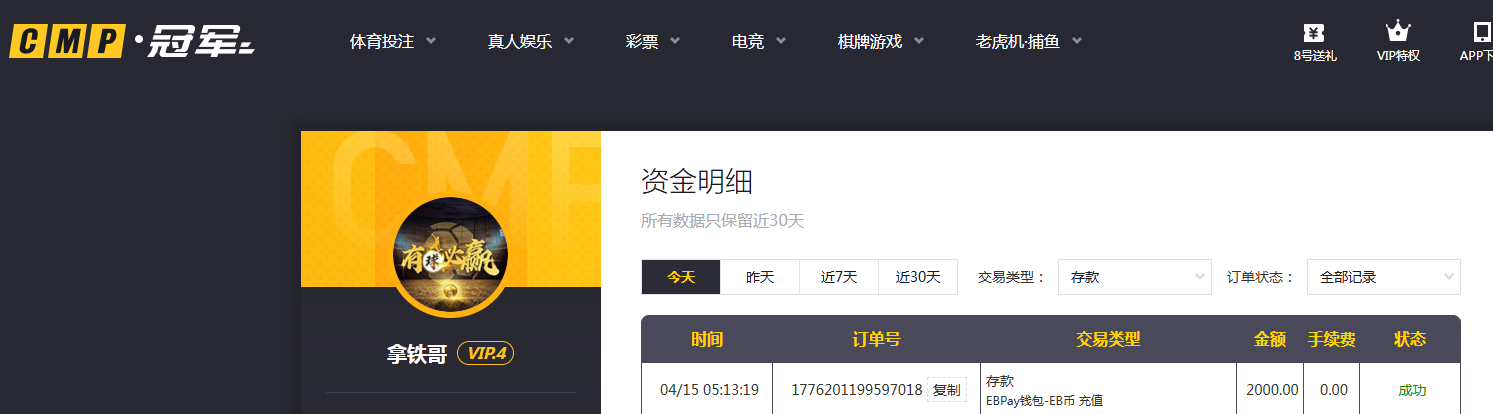The height and width of the screenshot is (414, 1493).
Task: Expand the arrow beside 棋牌游戏
Action: tap(919, 41)
